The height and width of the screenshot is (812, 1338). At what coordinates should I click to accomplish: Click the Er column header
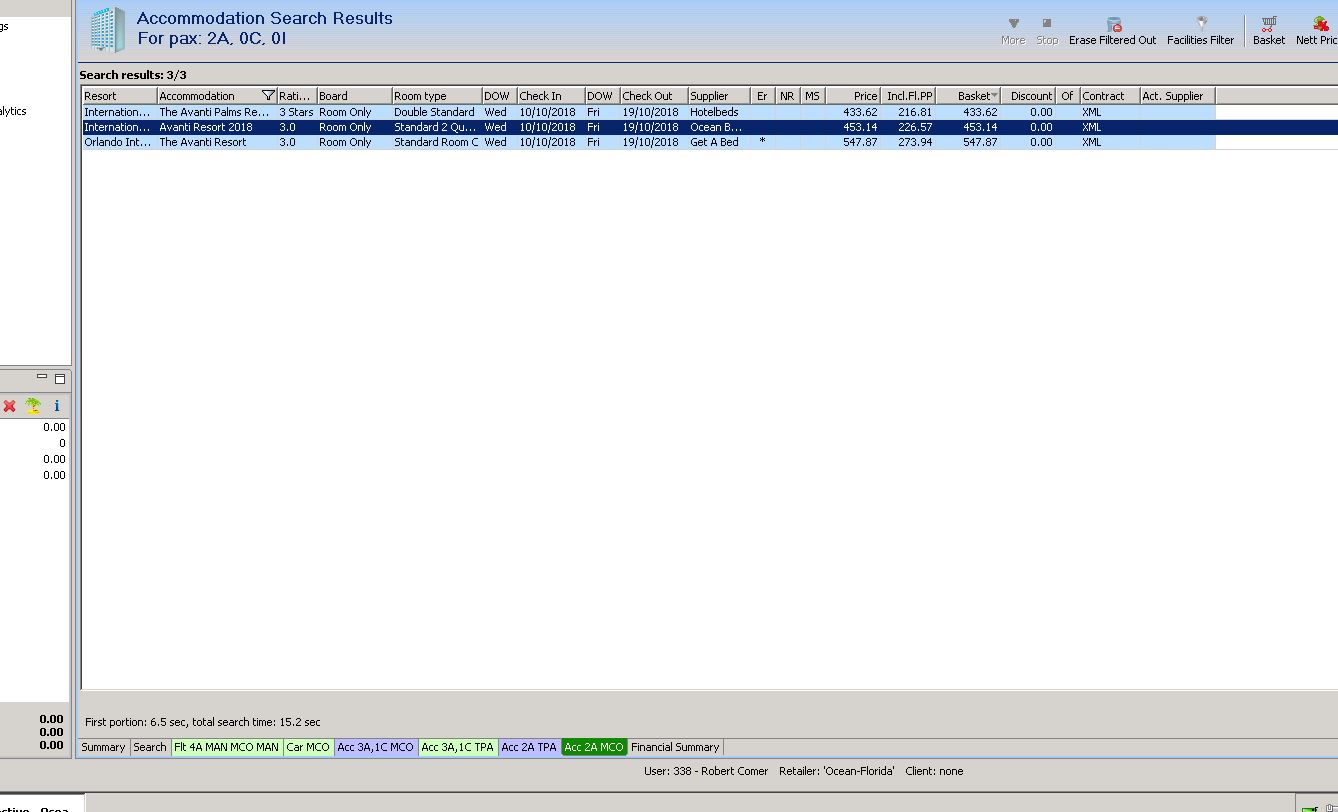(763, 96)
